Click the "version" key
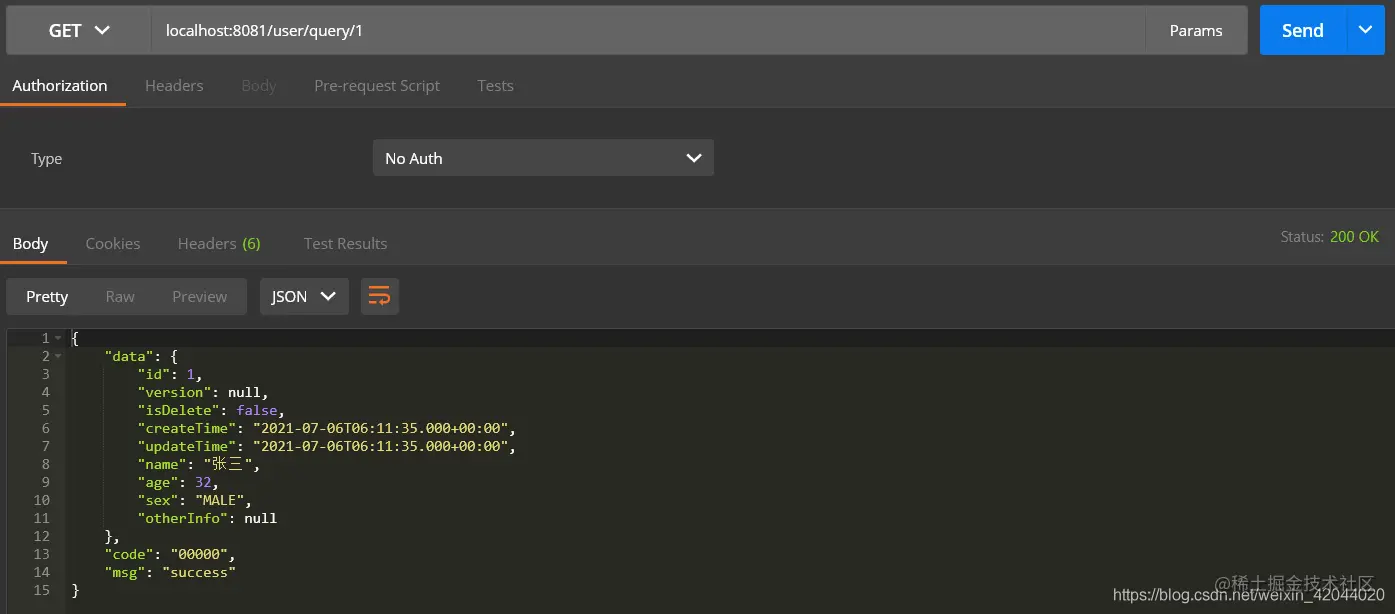Screen dimensions: 1395x614 174,392
